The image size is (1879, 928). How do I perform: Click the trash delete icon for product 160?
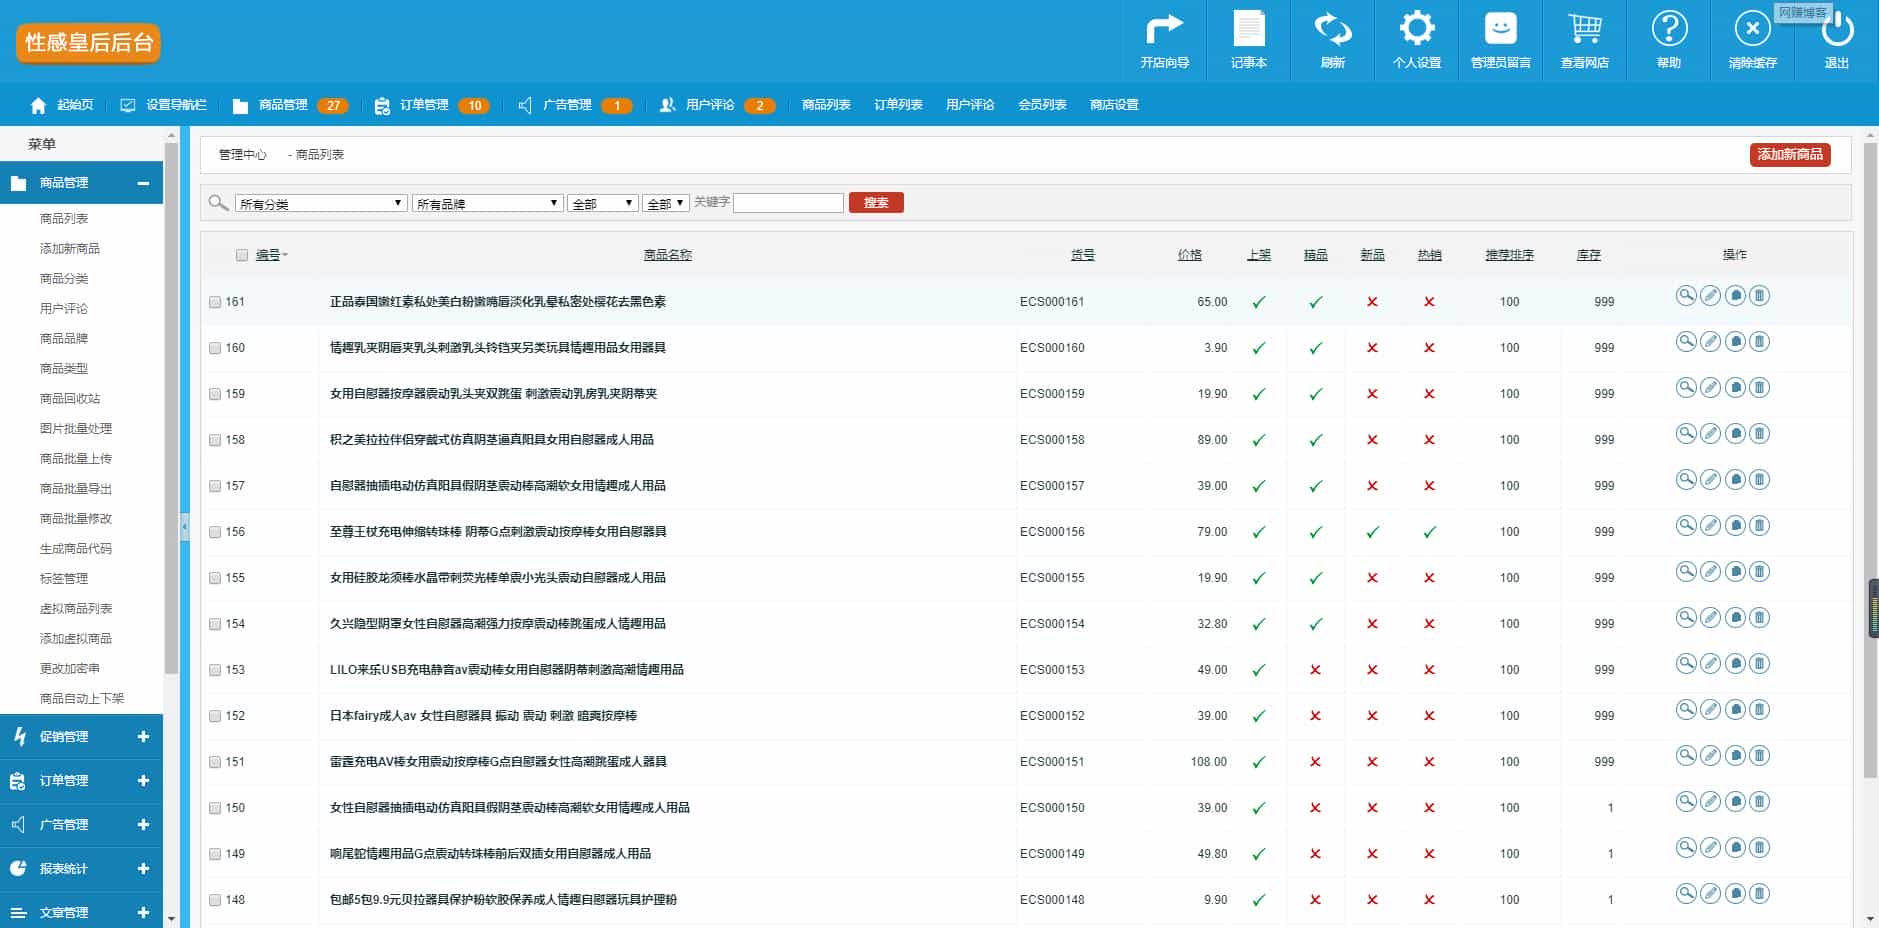[x=1760, y=342]
